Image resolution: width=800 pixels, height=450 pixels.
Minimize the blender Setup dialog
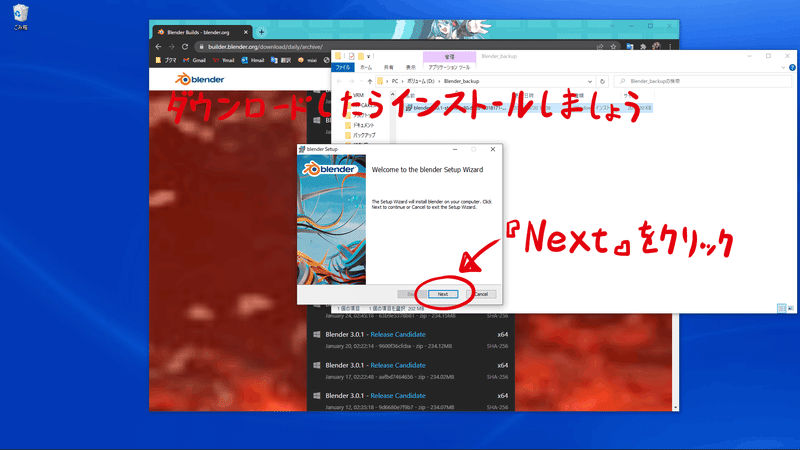[x=455, y=149]
